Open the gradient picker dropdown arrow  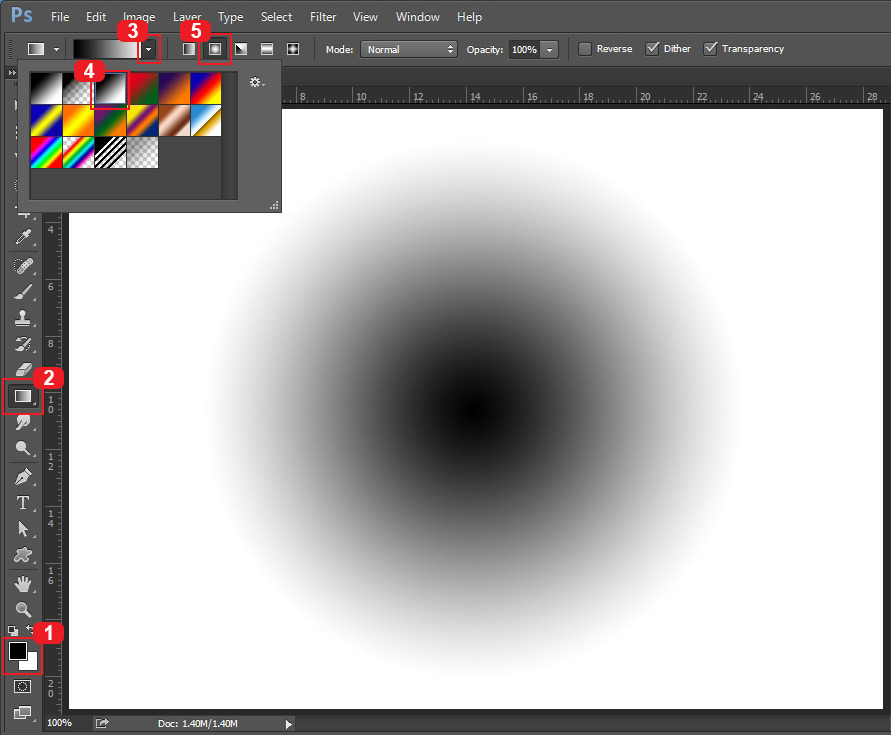(x=148, y=49)
